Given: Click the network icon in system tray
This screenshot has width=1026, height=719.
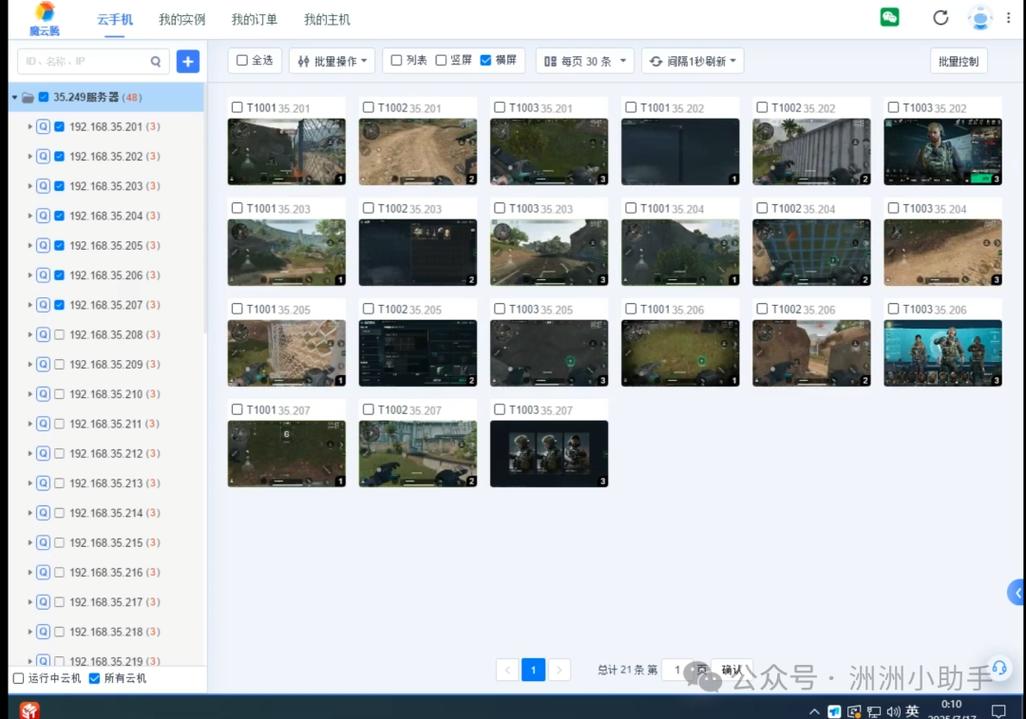Looking at the screenshot, I should 874,712.
